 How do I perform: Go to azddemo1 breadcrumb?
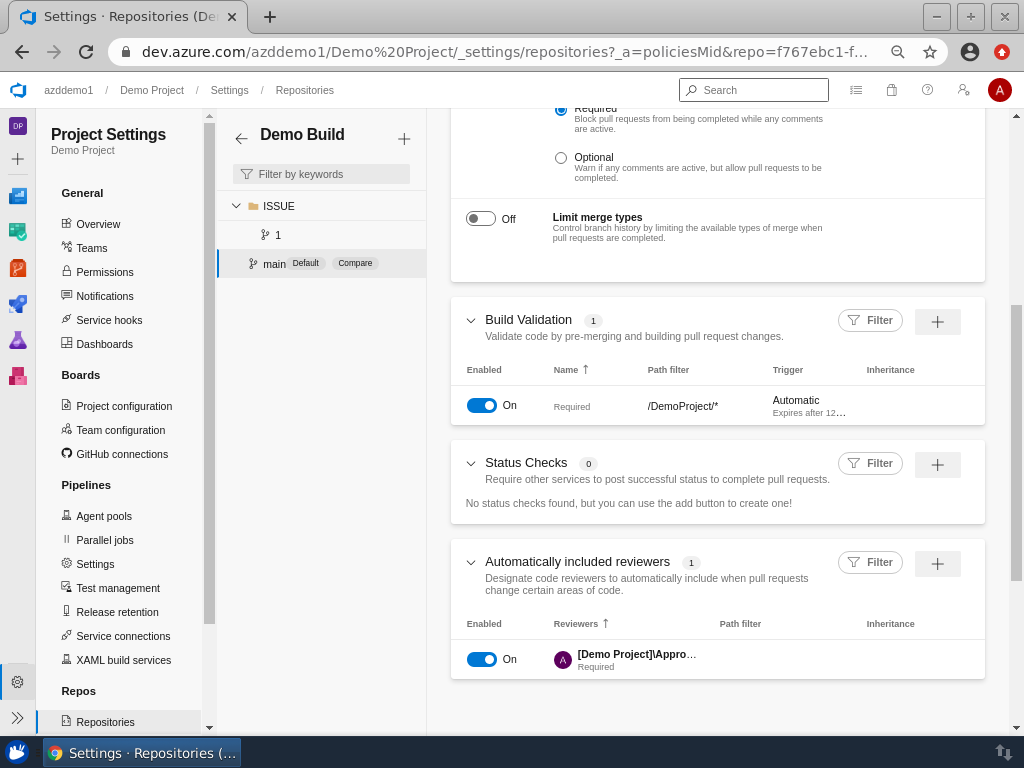tap(69, 90)
